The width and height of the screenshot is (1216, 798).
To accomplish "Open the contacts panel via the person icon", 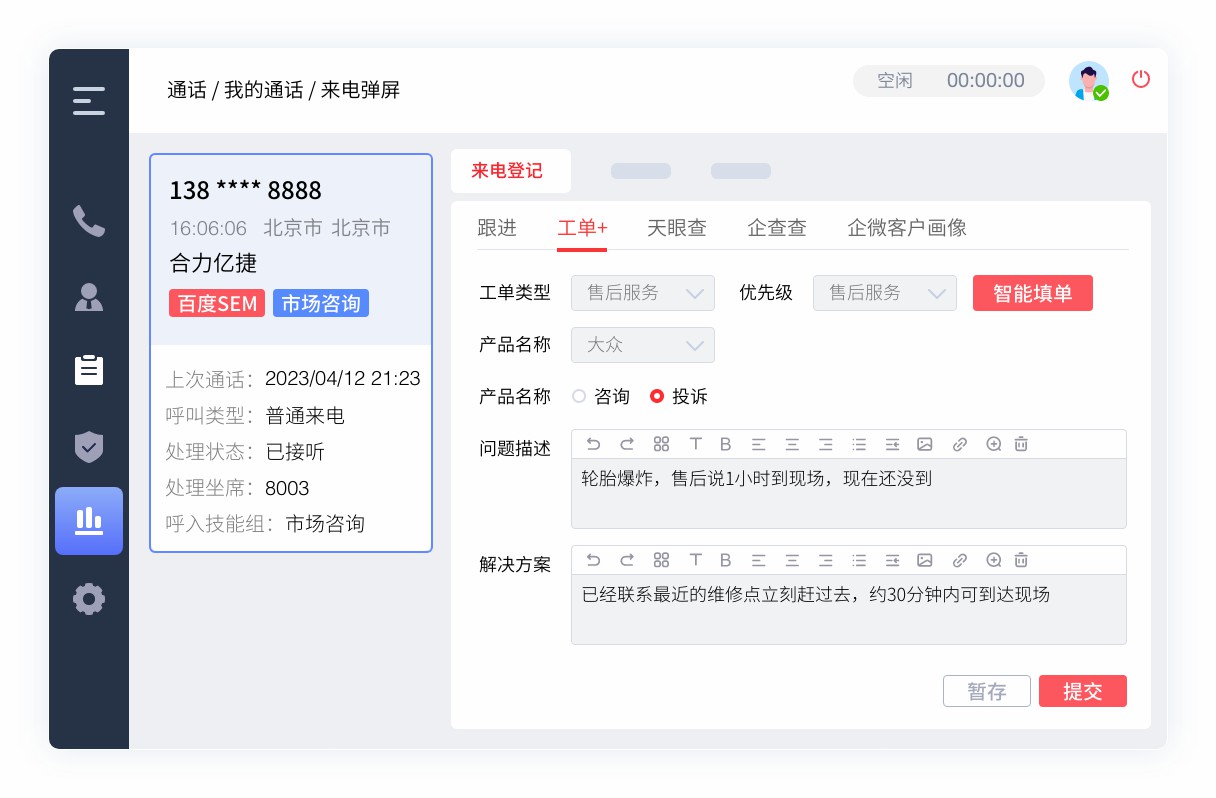I will 89,296.
